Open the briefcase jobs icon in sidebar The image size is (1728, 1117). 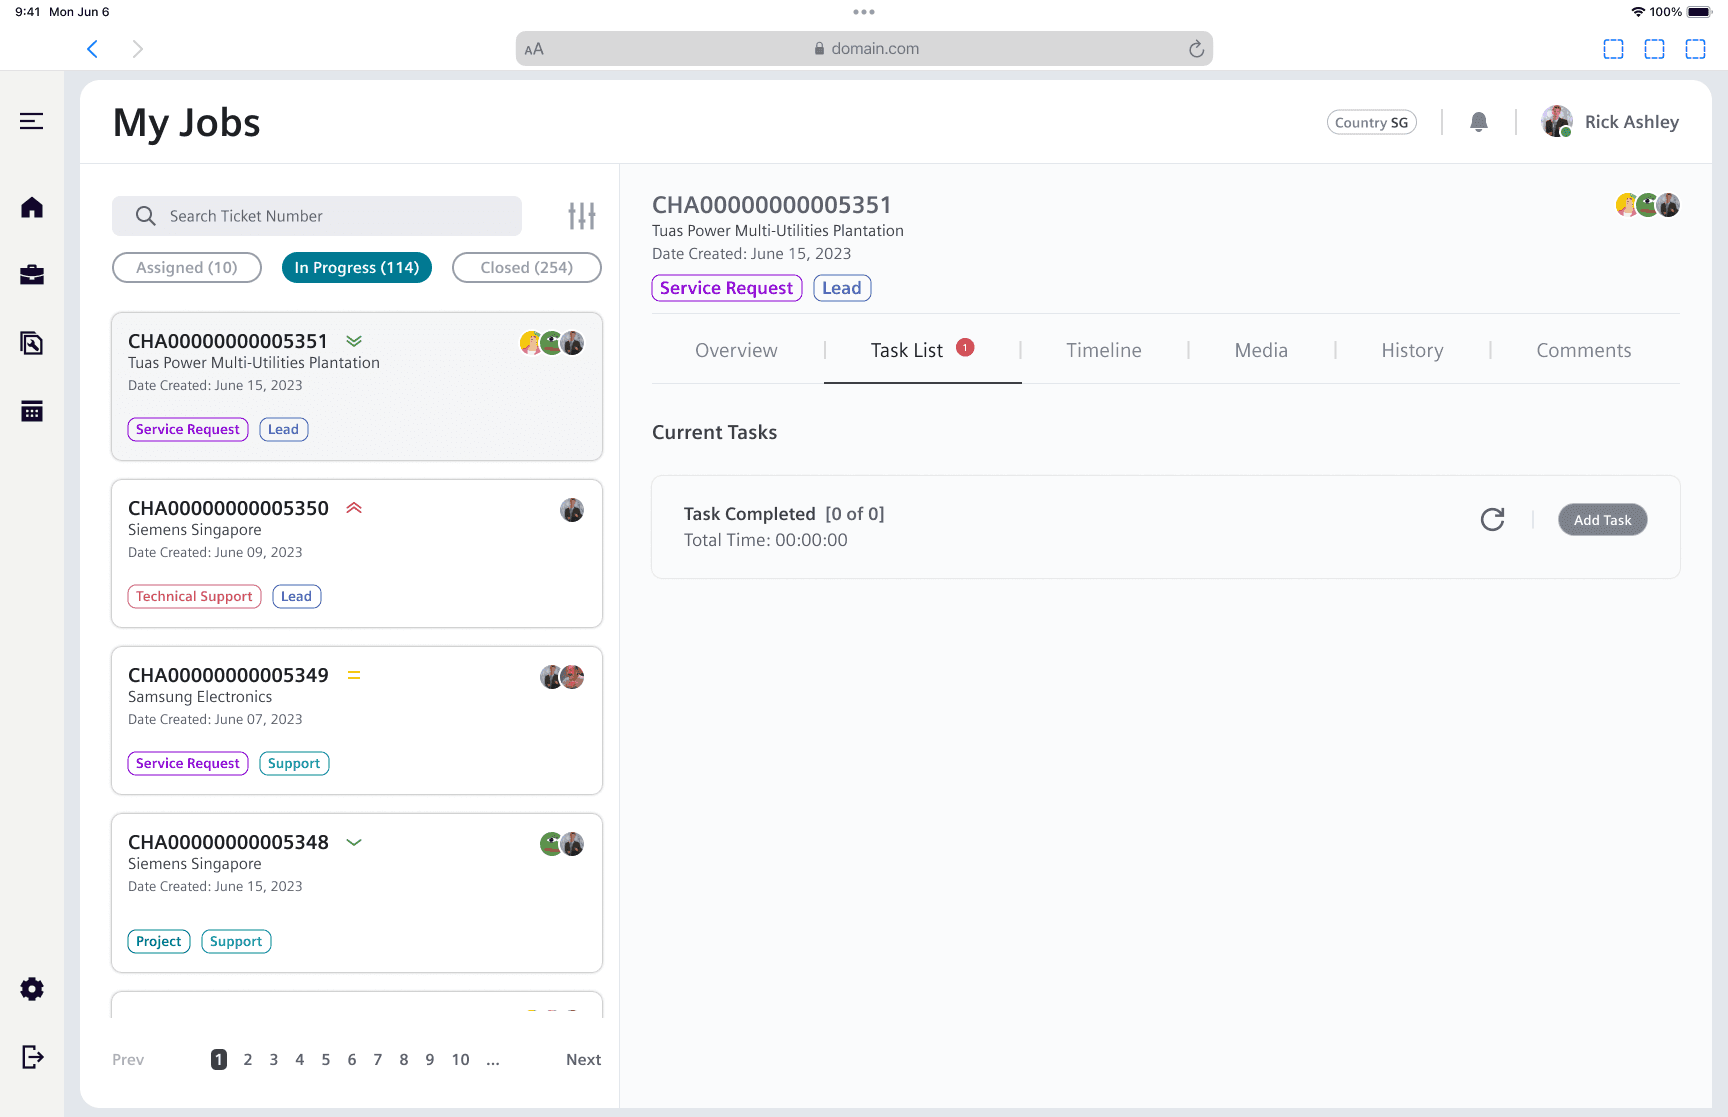[x=32, y=275]
